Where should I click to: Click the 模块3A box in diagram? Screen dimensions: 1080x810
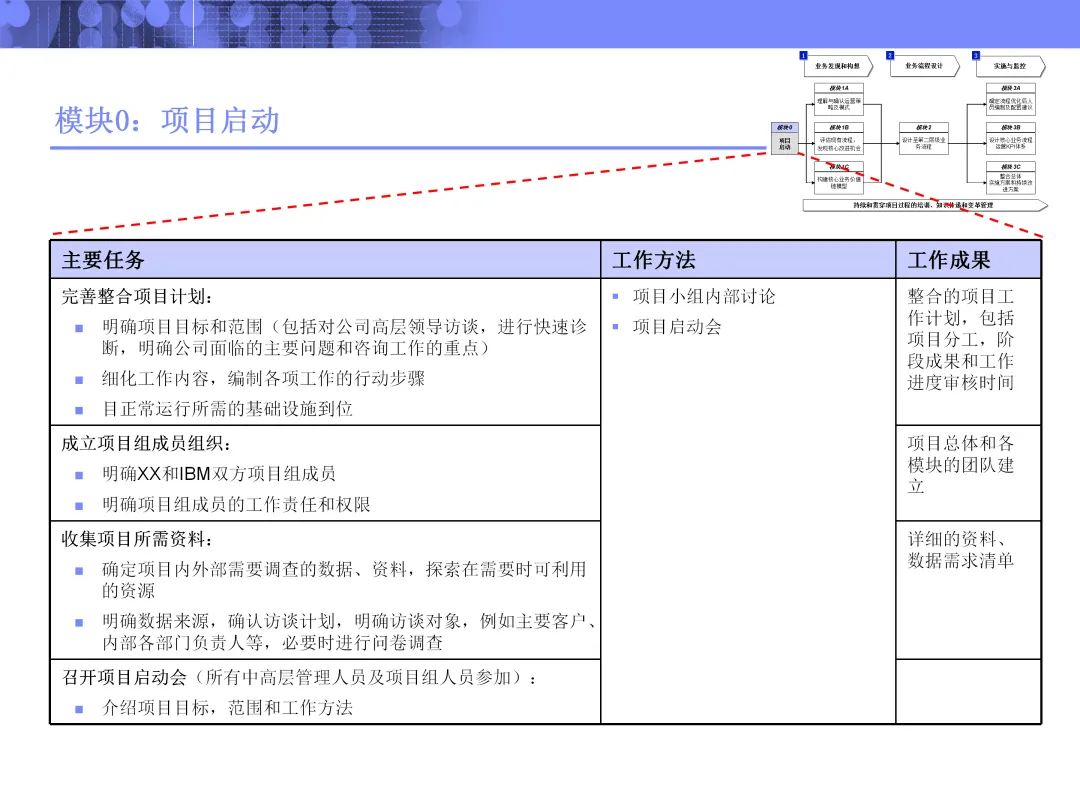1010,99
